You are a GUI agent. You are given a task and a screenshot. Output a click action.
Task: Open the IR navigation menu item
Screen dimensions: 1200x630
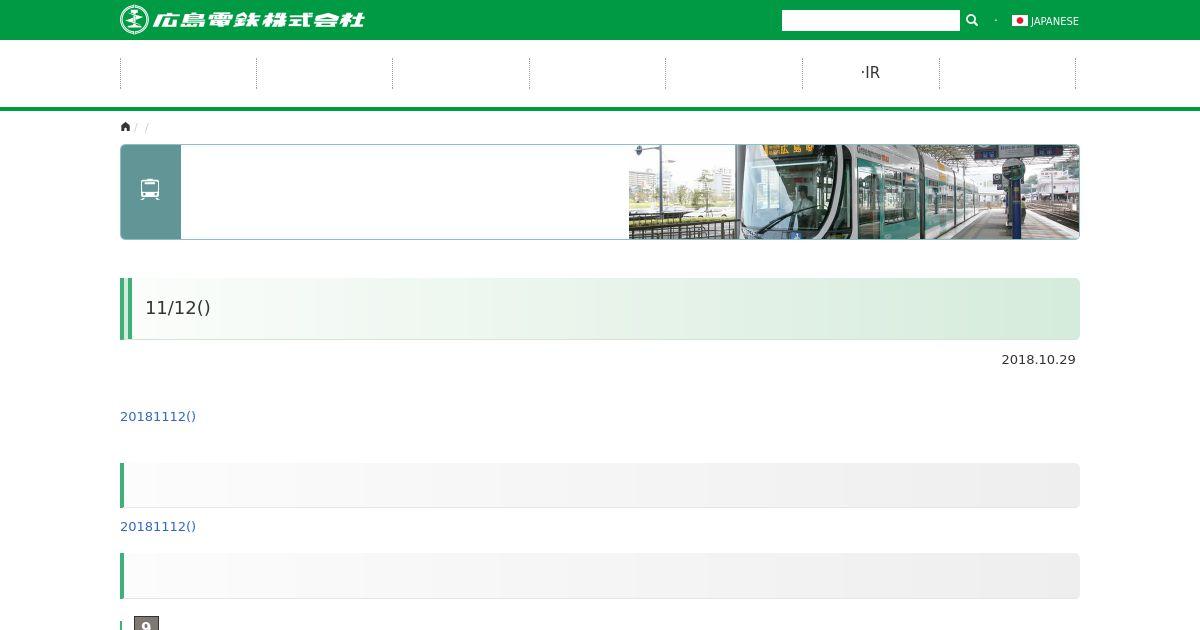tap(870, 72)
